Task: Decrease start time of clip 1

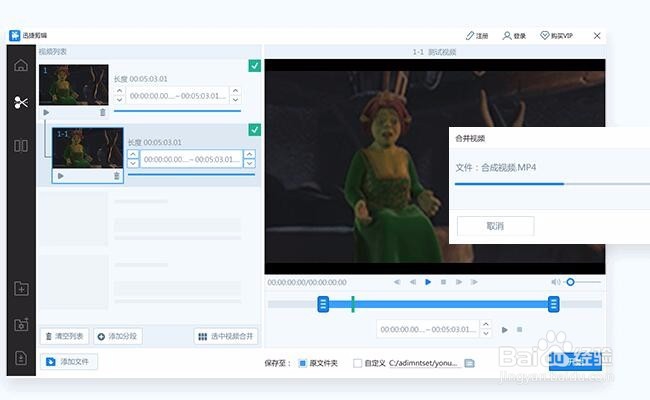Action: [x=119, y=100]
